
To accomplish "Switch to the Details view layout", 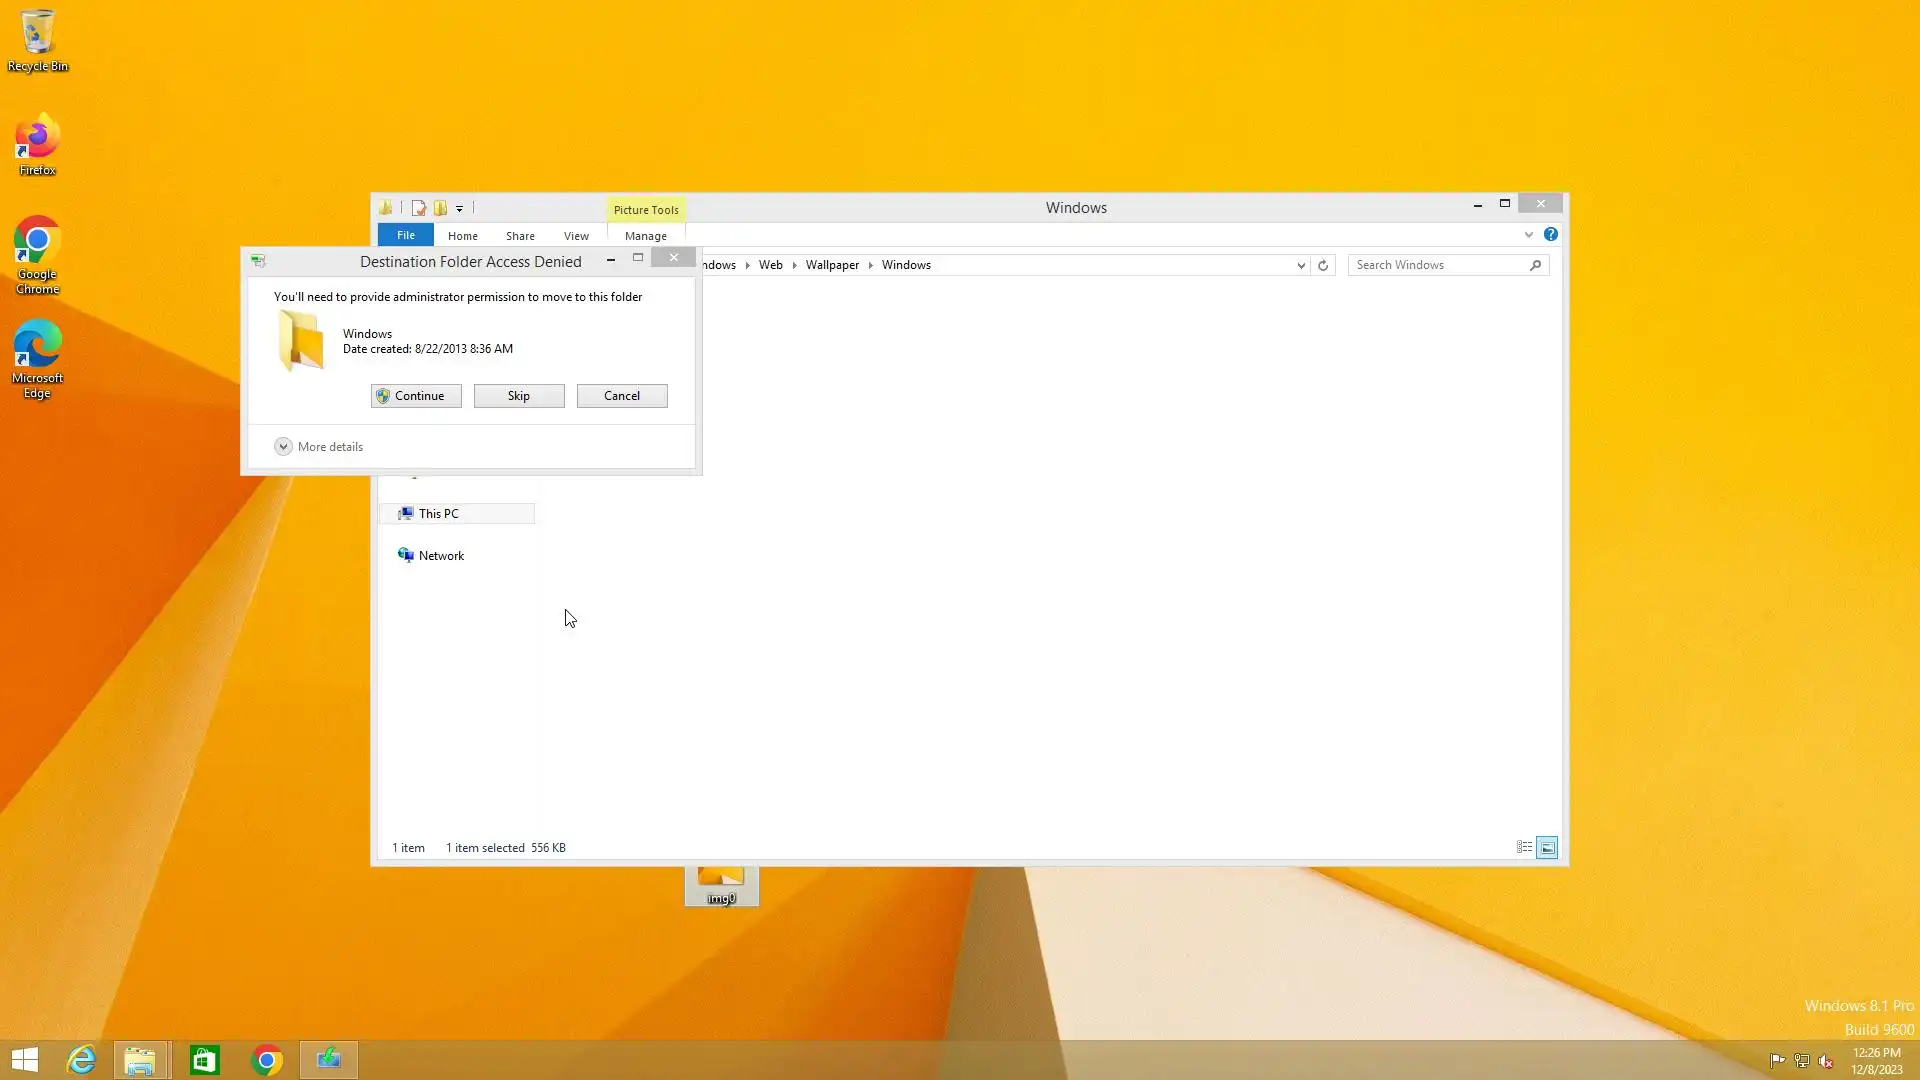I will (x=1524, y=847).
